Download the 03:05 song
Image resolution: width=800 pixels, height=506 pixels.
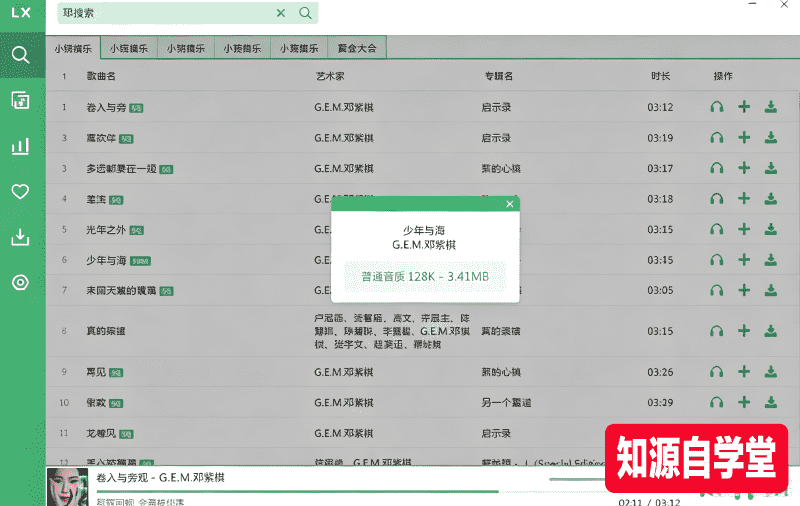770,290
